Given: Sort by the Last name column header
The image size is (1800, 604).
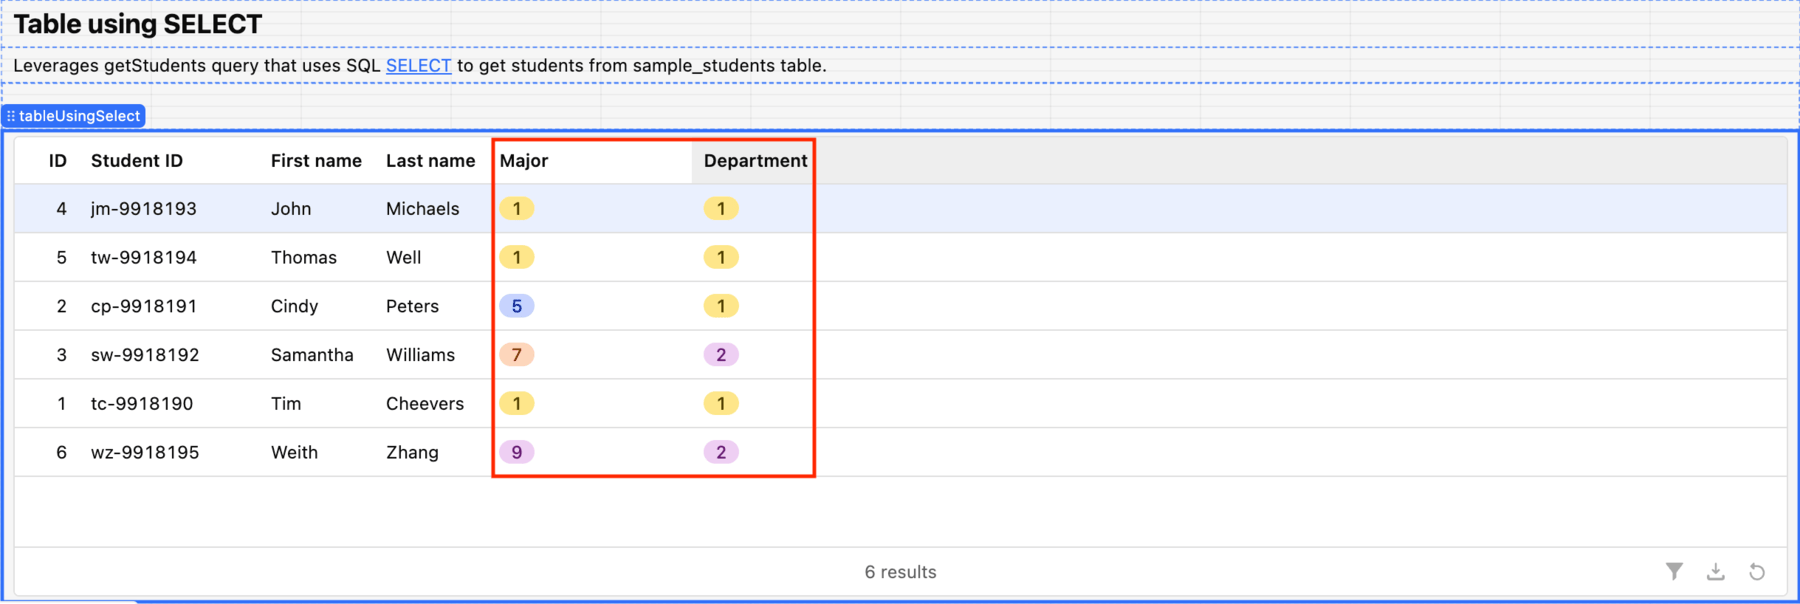Looking at the screenshot, I should 430,161.
